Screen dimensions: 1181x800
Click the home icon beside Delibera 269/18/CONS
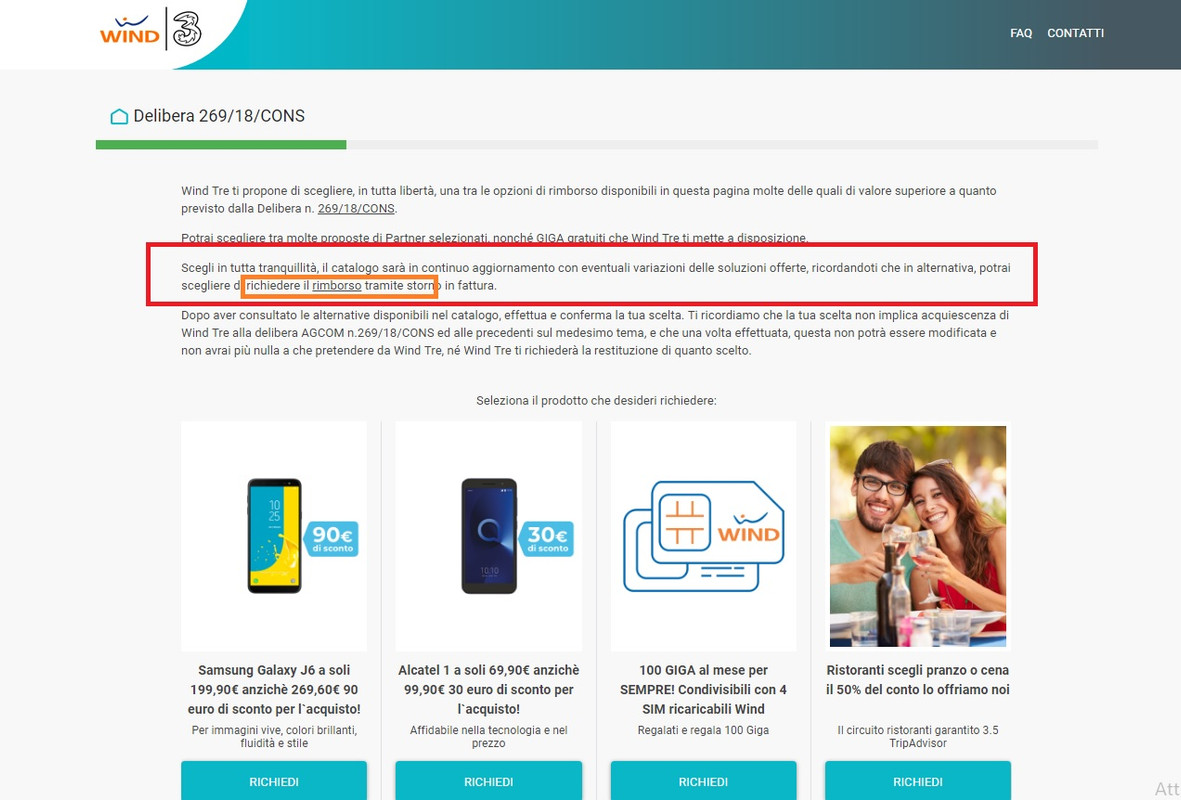tap(119, 116)
